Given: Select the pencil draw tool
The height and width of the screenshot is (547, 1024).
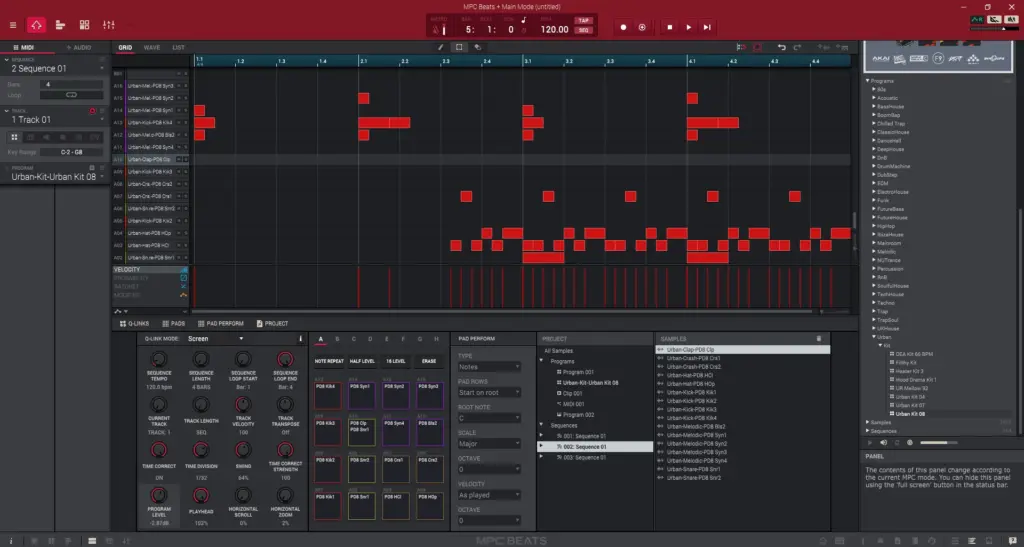Looking at the screenshot, I should click(441, 48).
